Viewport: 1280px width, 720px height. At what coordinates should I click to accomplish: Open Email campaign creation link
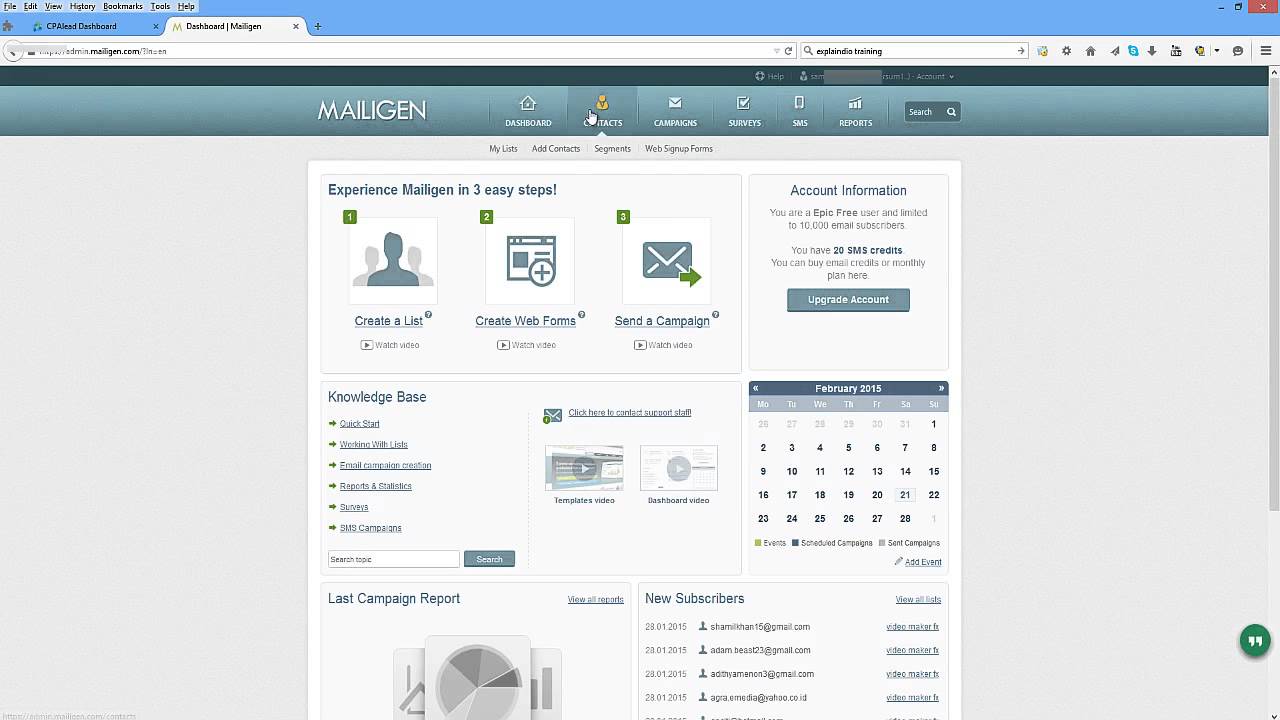click(x=385, y=465)
